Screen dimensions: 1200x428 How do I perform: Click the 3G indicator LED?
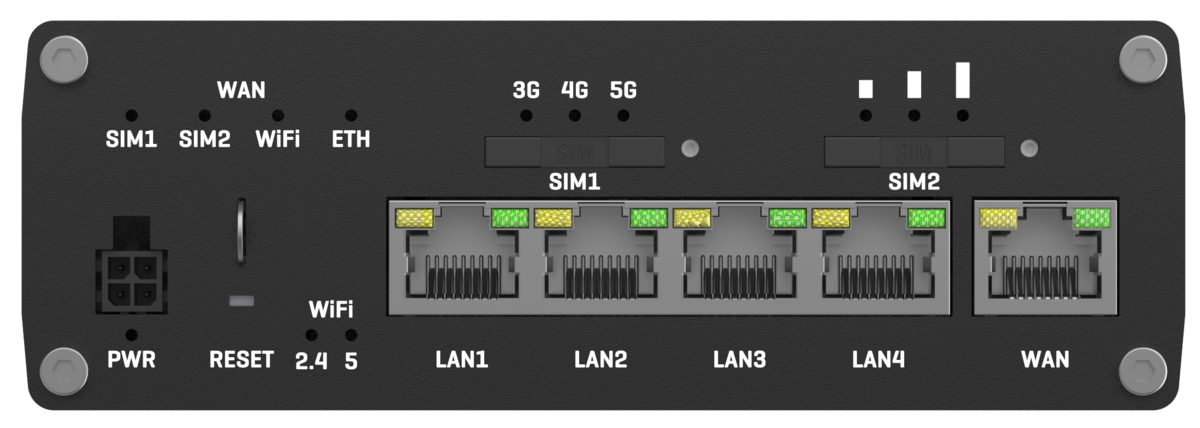point(526,116)
